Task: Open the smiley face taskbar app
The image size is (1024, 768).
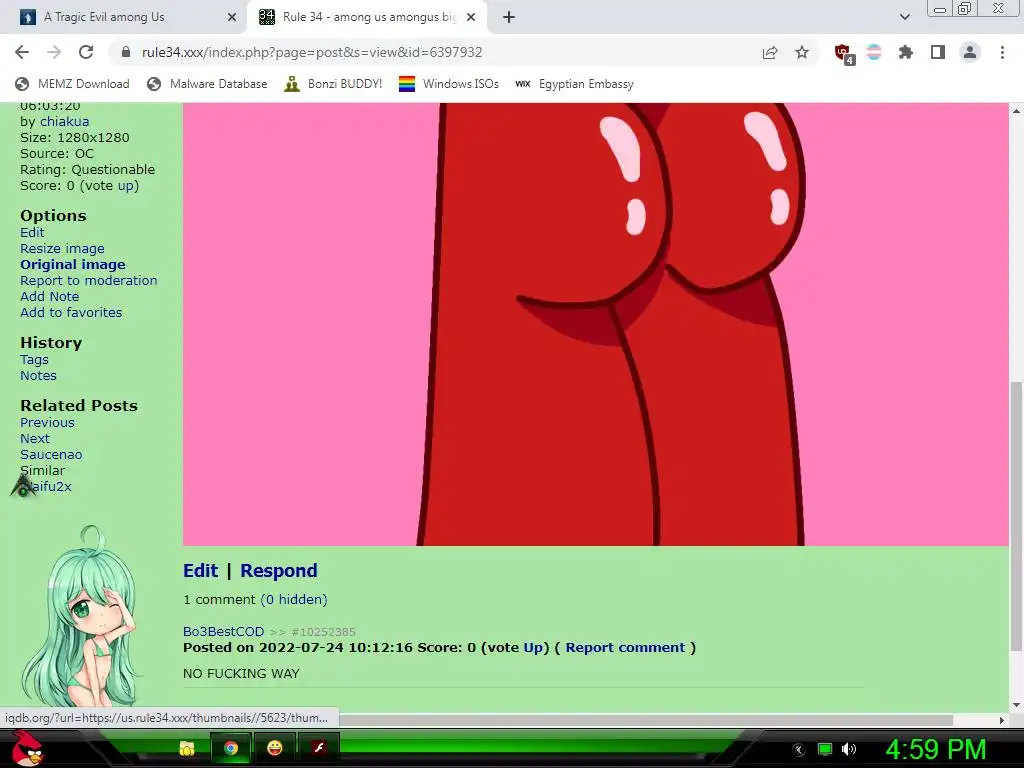Action: (x=275, y=748)
